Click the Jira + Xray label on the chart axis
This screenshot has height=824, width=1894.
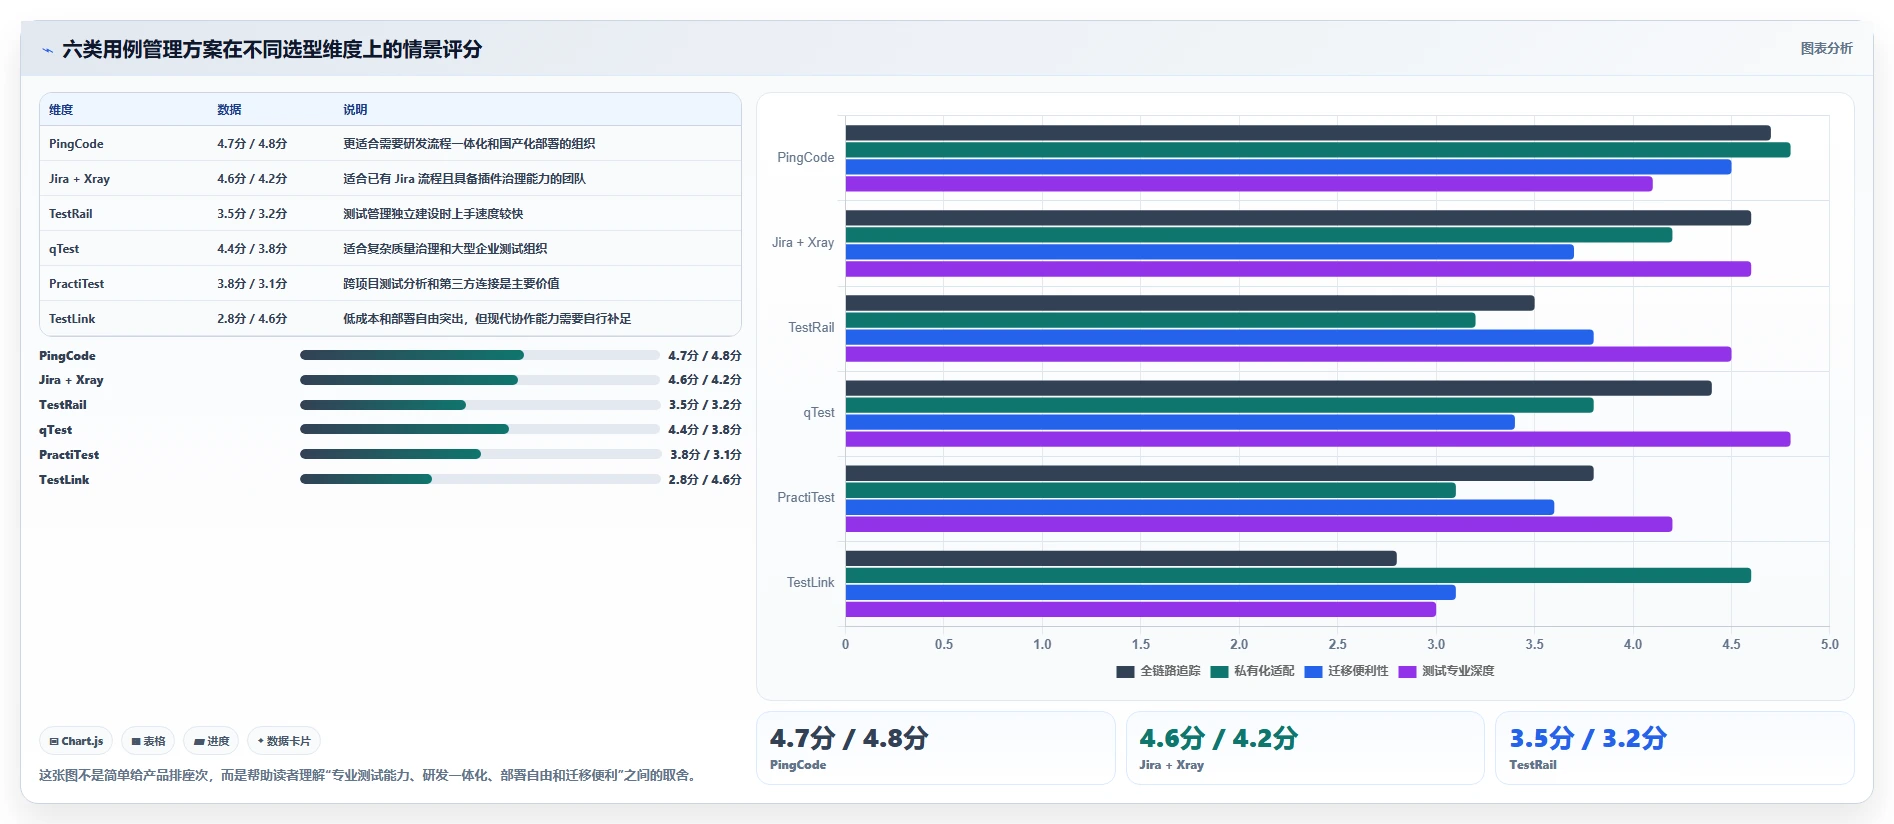point(803,243)
